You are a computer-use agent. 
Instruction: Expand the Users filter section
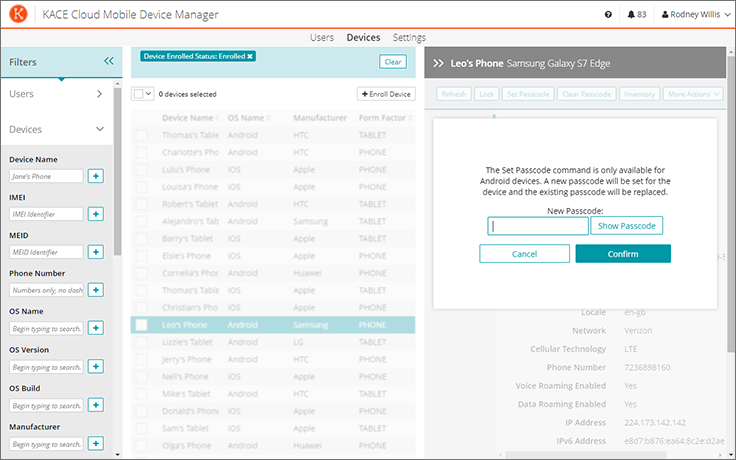pyautogui.click(x=56, y=94)
